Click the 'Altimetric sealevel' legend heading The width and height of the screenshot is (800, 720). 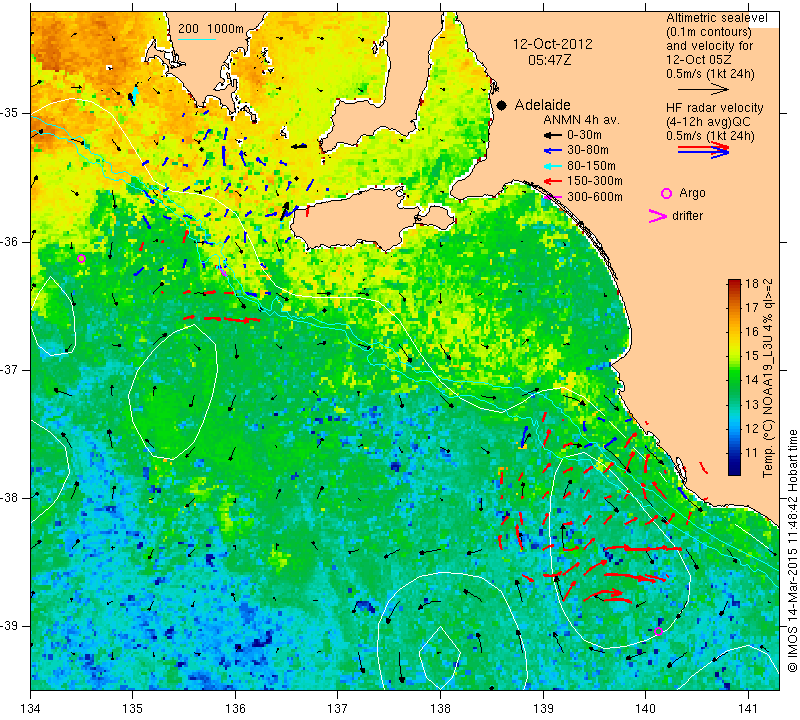[x=716, y=18]
